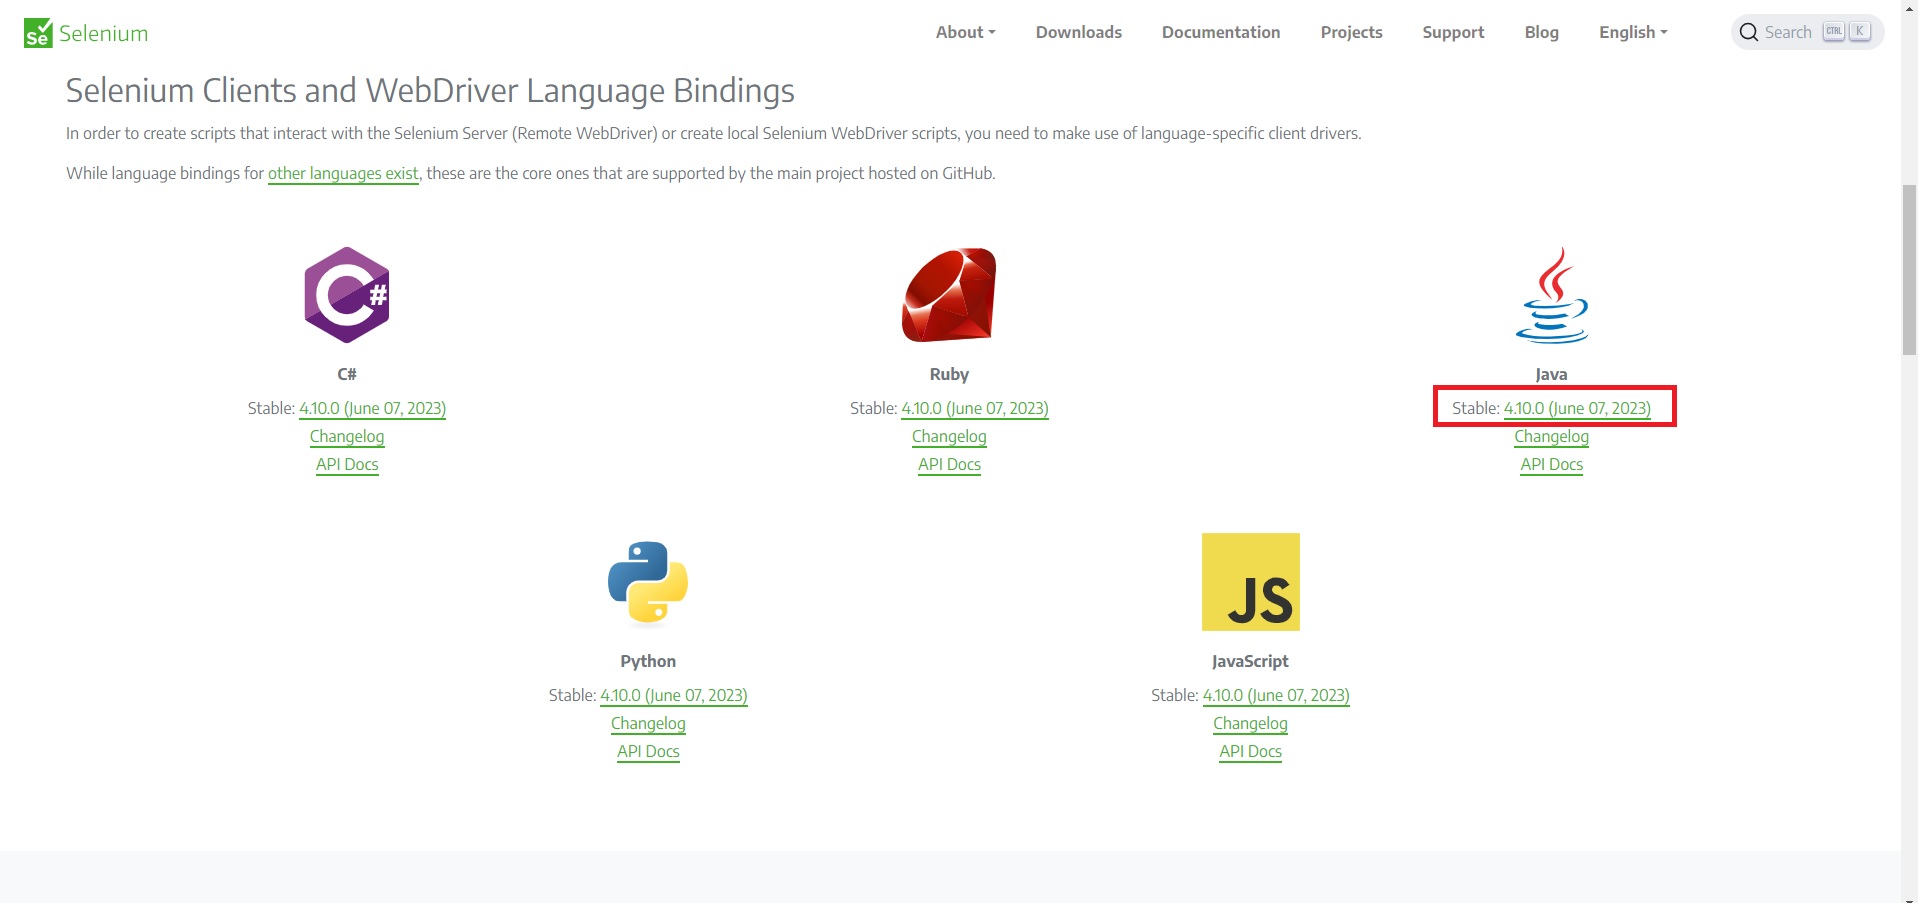Click the Selenium logo

pyautogui.click(x=85, y=31)
